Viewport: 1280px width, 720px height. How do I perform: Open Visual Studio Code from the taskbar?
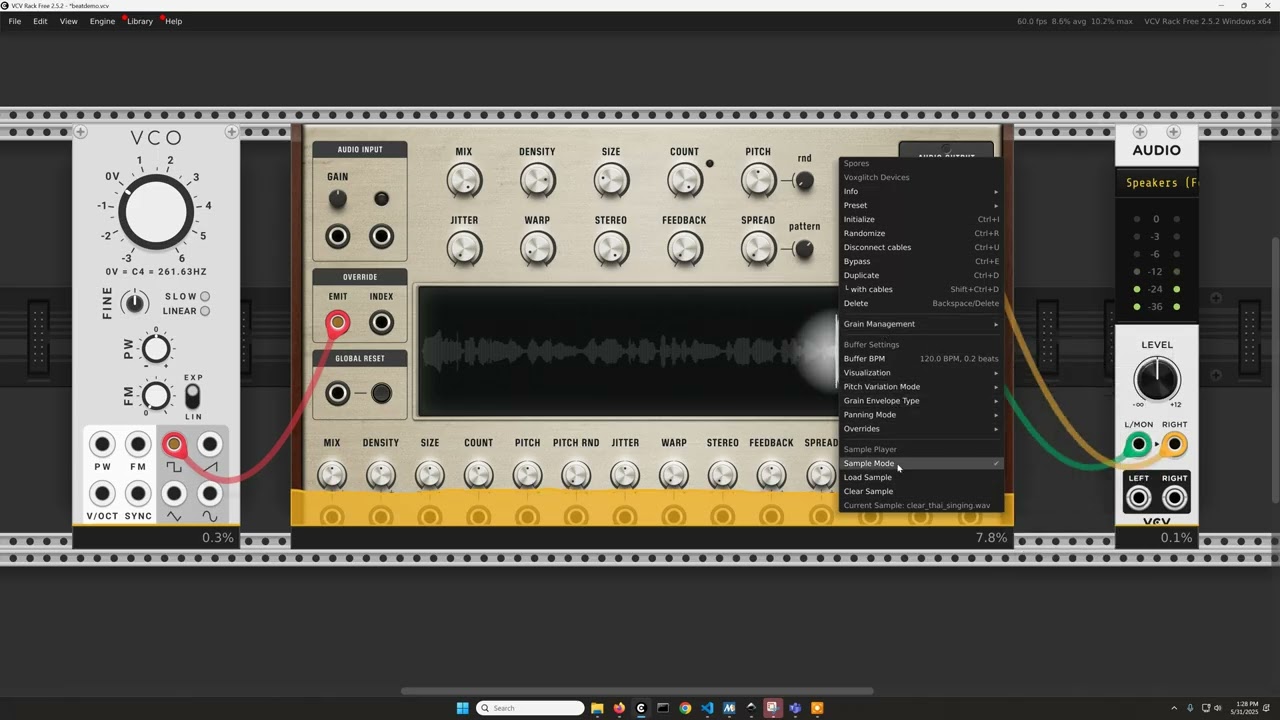pos(707,708)
